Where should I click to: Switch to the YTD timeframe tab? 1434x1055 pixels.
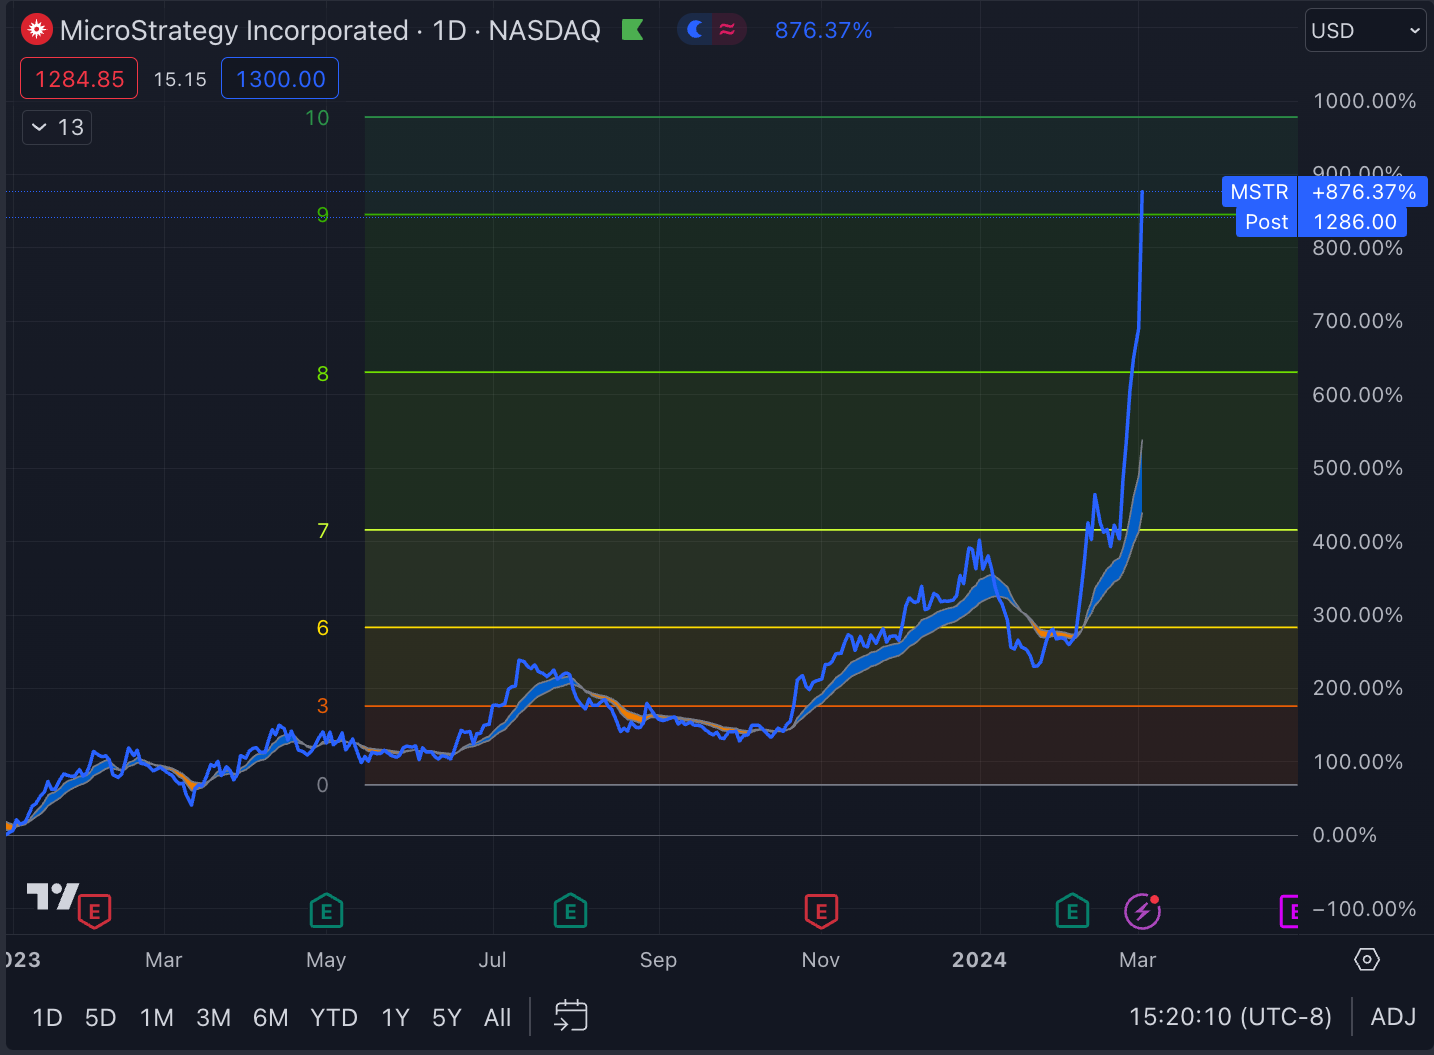pos(333,1017)
